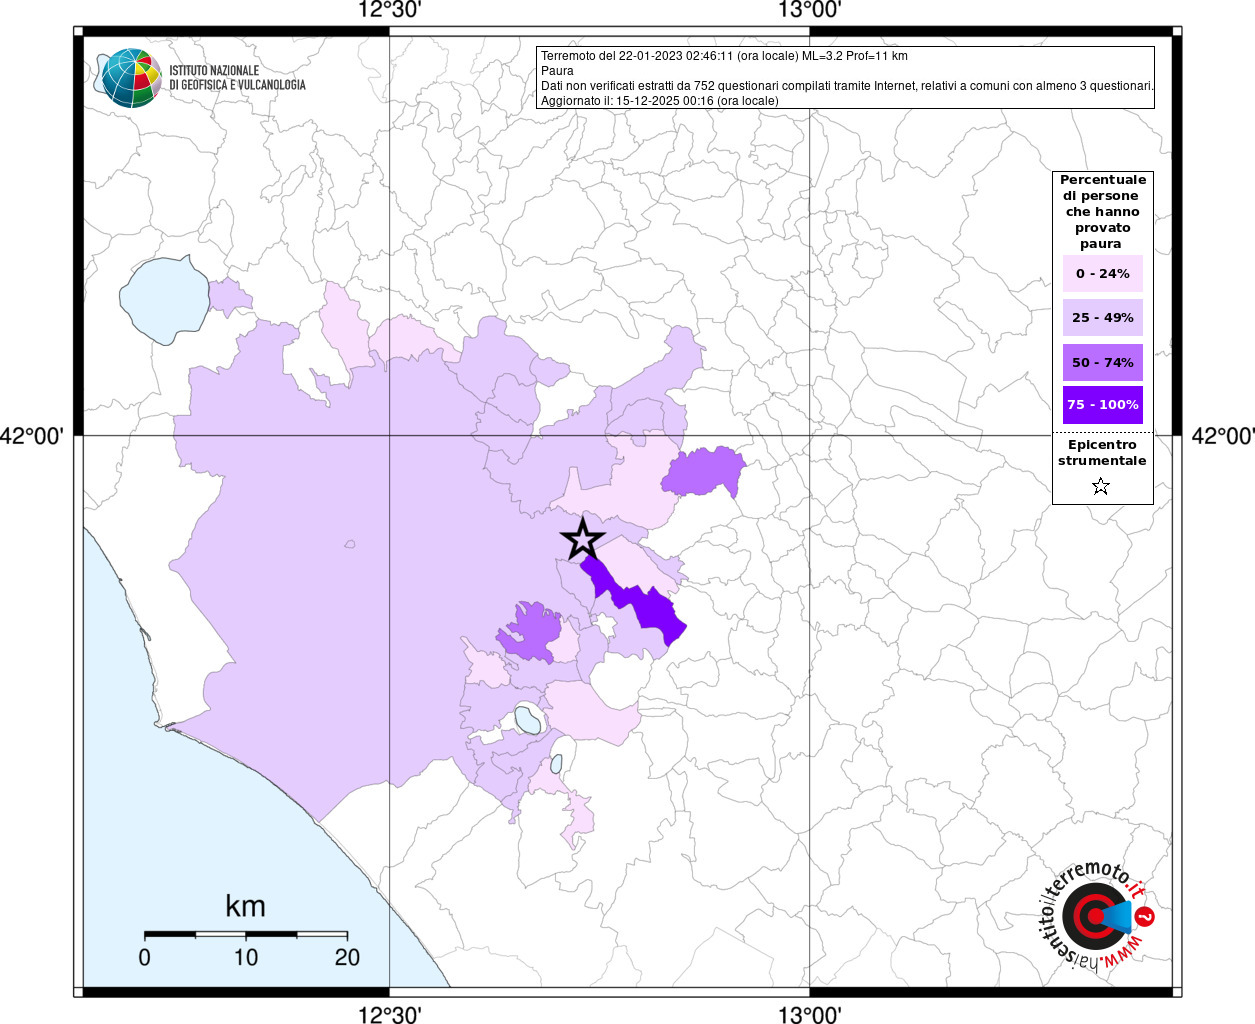Image resolution: width=1255 pixels, height=1024 pixels.
Task: Click the 'Epicentro strumentale' legend label
Action: coord(1102,452)
